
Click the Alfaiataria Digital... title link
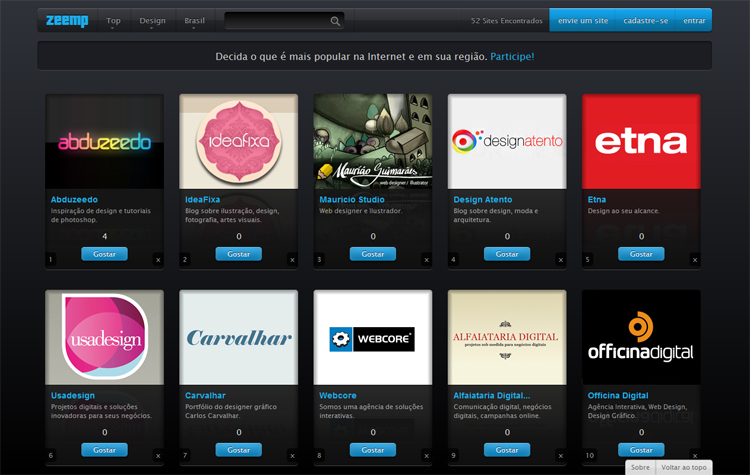click(x=492, y=396)
